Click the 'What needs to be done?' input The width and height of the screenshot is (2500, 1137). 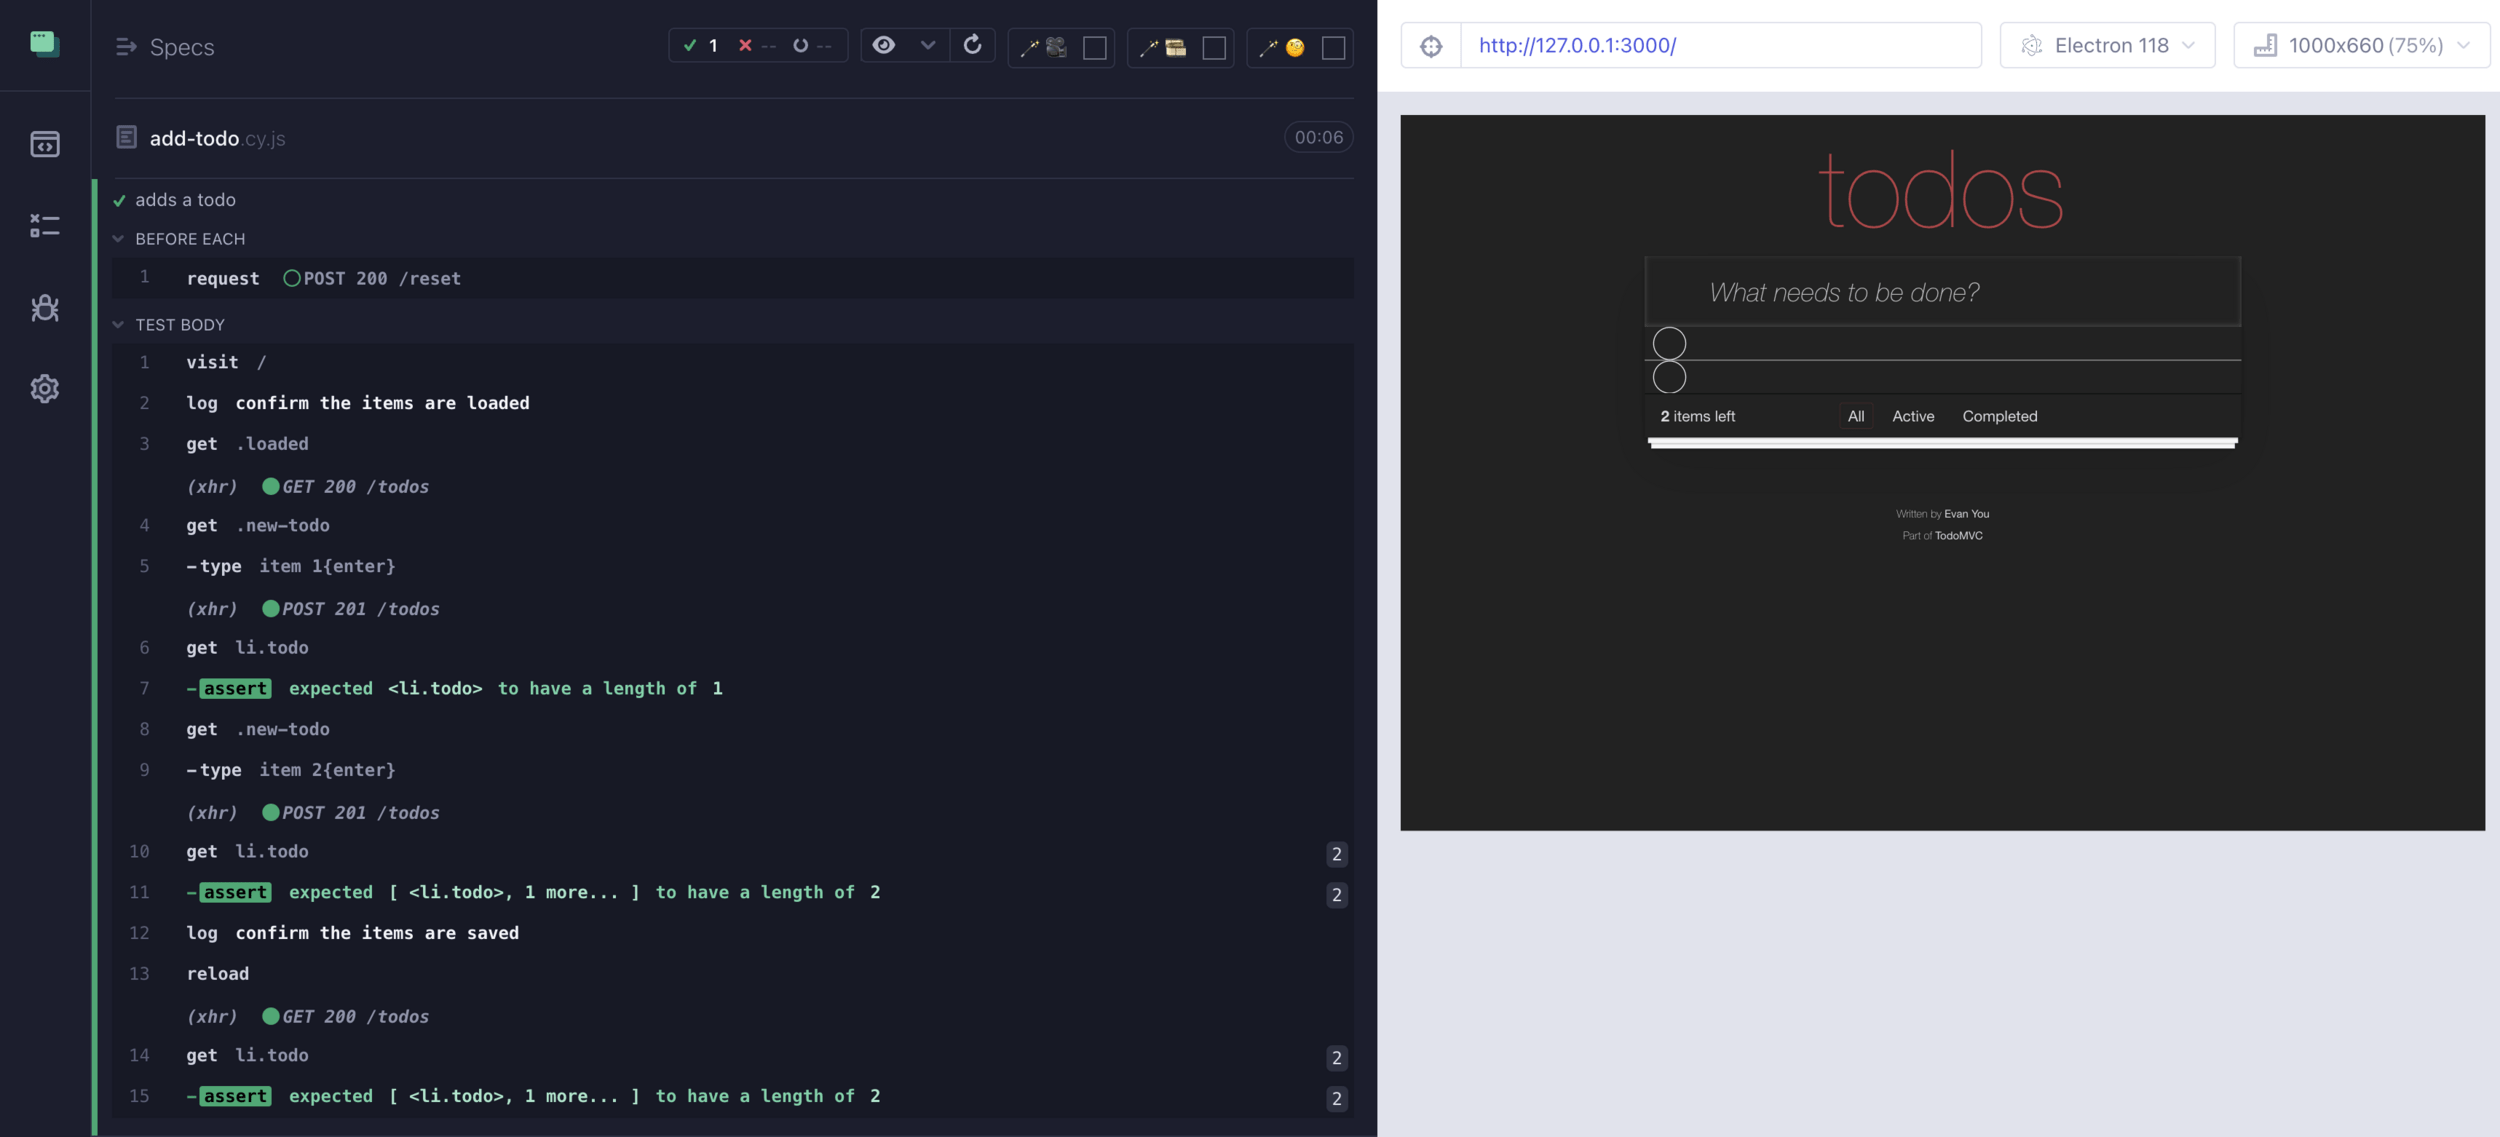(1942, 292)
